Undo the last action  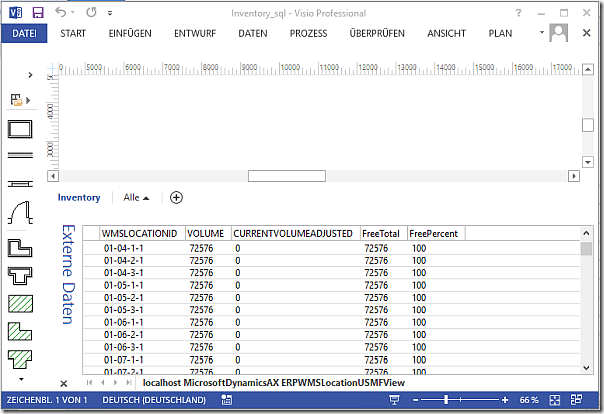pyautogui.click(x=60, y=12)
